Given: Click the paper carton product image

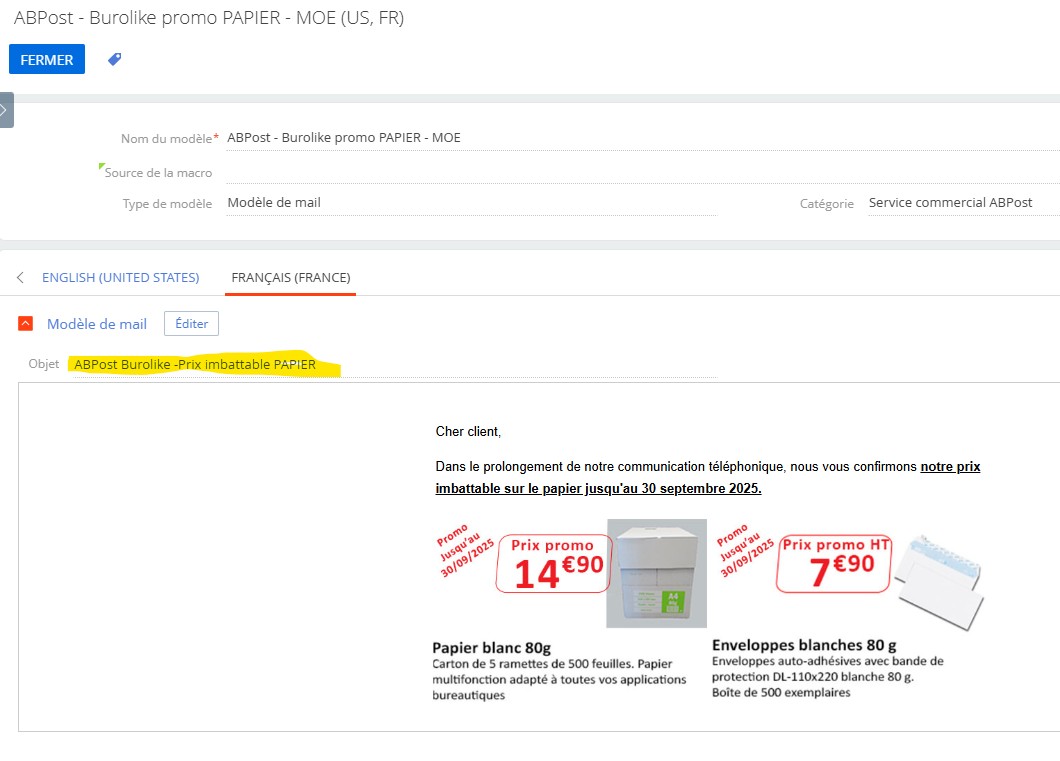Looking at the screenshot, I should pos(656,573).
